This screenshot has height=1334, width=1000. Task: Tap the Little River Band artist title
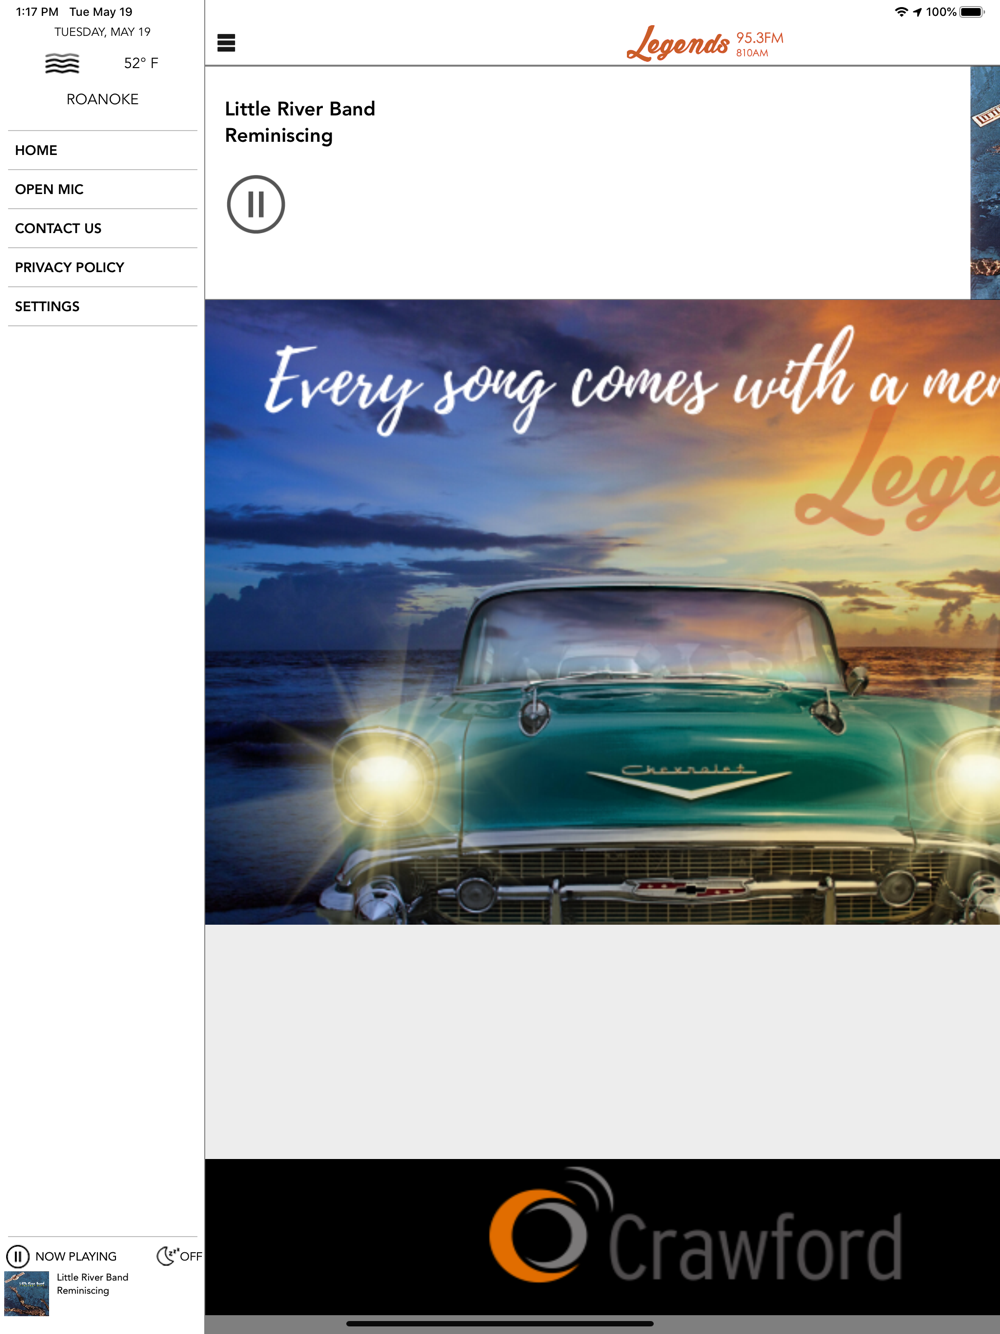(300, 109)
